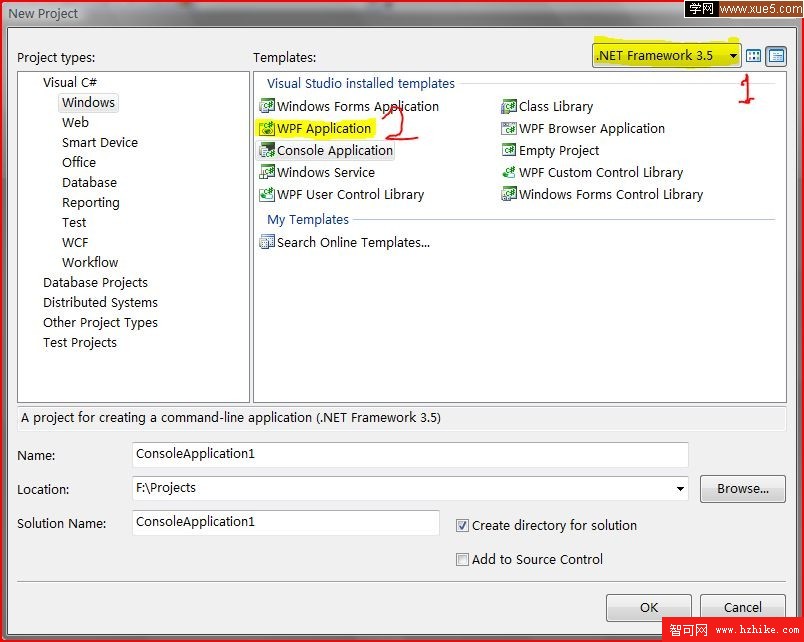Select Test under Visual C#
The height and width of the screenshot is (642, 804).
pyautogui.click(x=74, y=223)
